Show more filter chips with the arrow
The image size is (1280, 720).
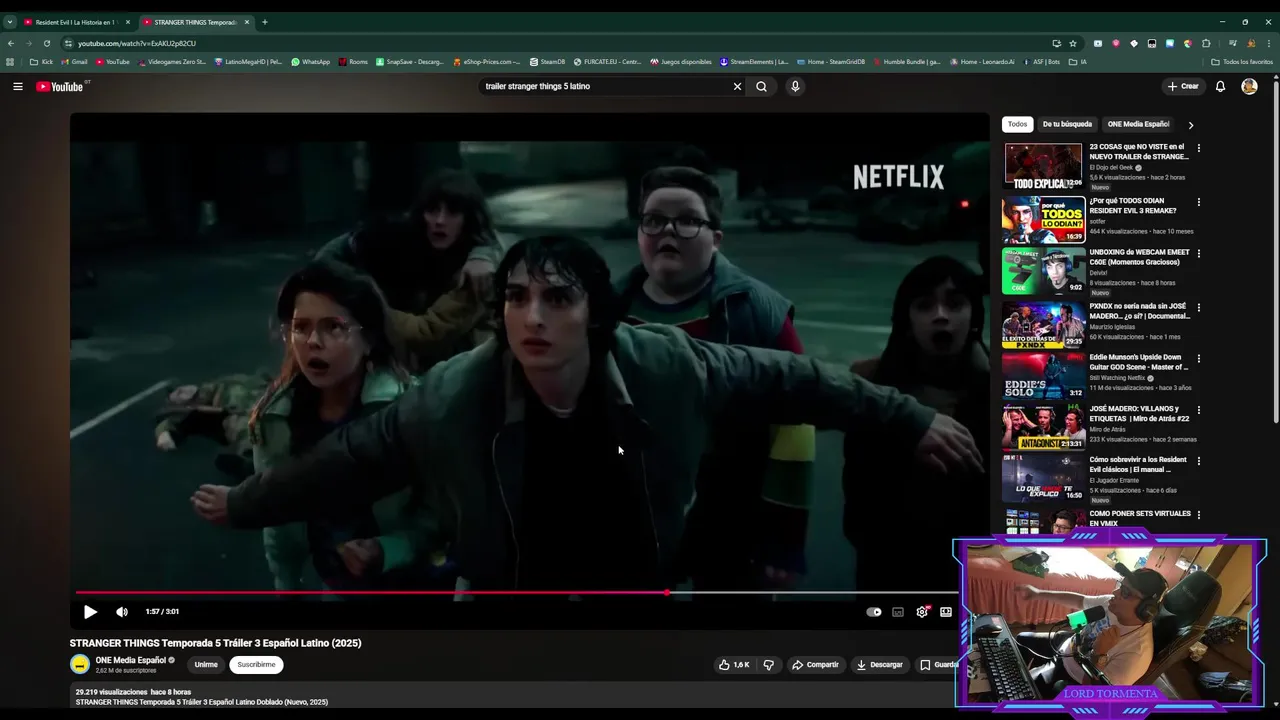tap(1190, 125)
